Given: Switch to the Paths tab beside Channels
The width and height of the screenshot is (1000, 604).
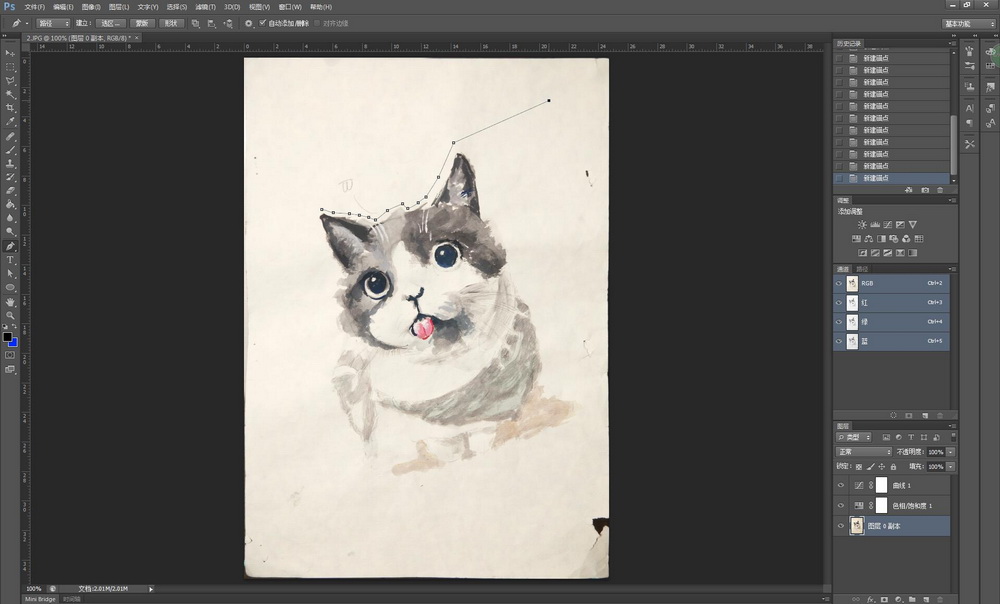Looking at the screenshot, I should click(x=862, y=269).
